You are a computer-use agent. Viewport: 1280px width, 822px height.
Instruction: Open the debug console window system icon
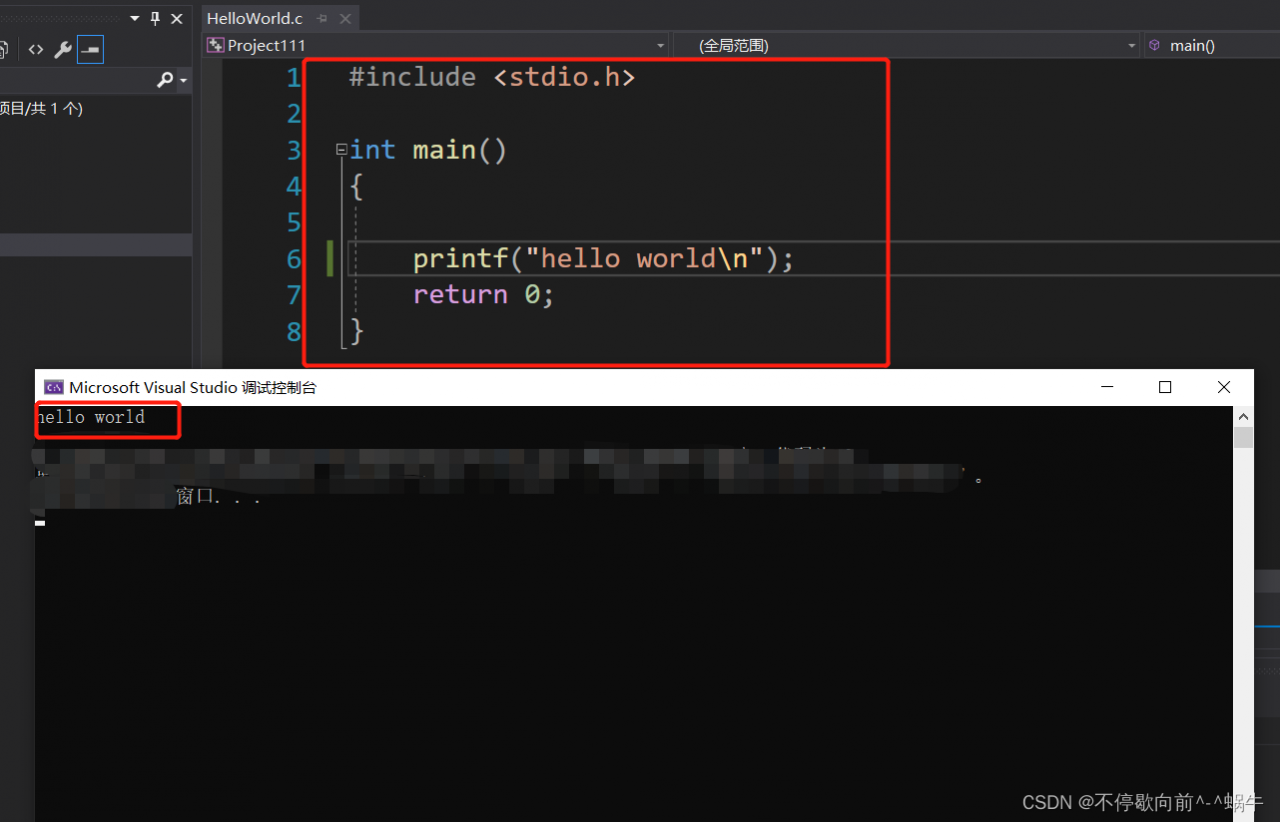[x=54, y=387]
